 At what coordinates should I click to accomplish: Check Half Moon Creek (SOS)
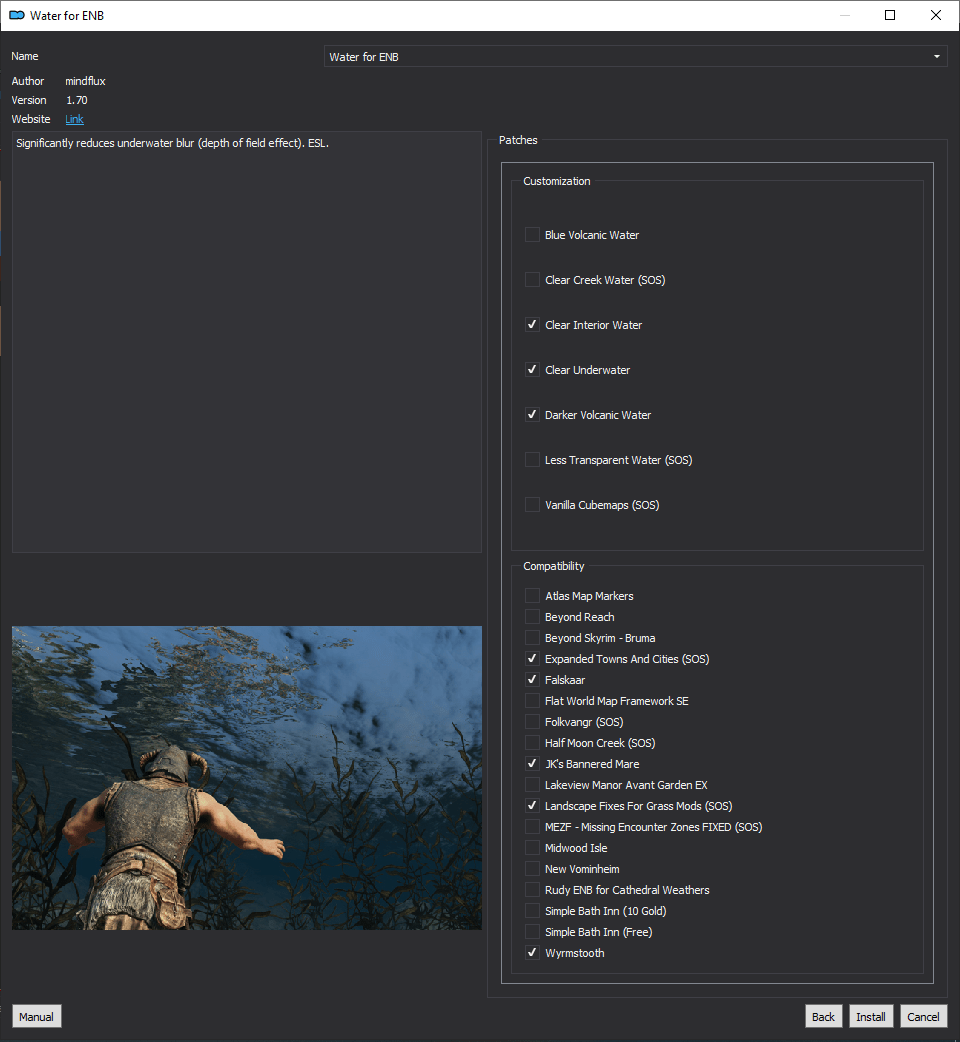point(532,743)
